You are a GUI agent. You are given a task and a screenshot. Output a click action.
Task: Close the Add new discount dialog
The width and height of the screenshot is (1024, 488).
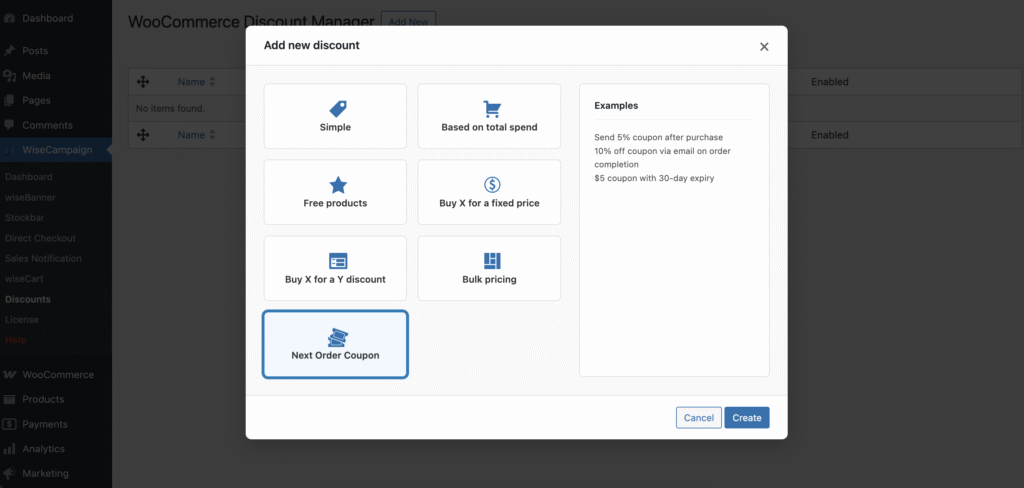[x=764, y=46]
